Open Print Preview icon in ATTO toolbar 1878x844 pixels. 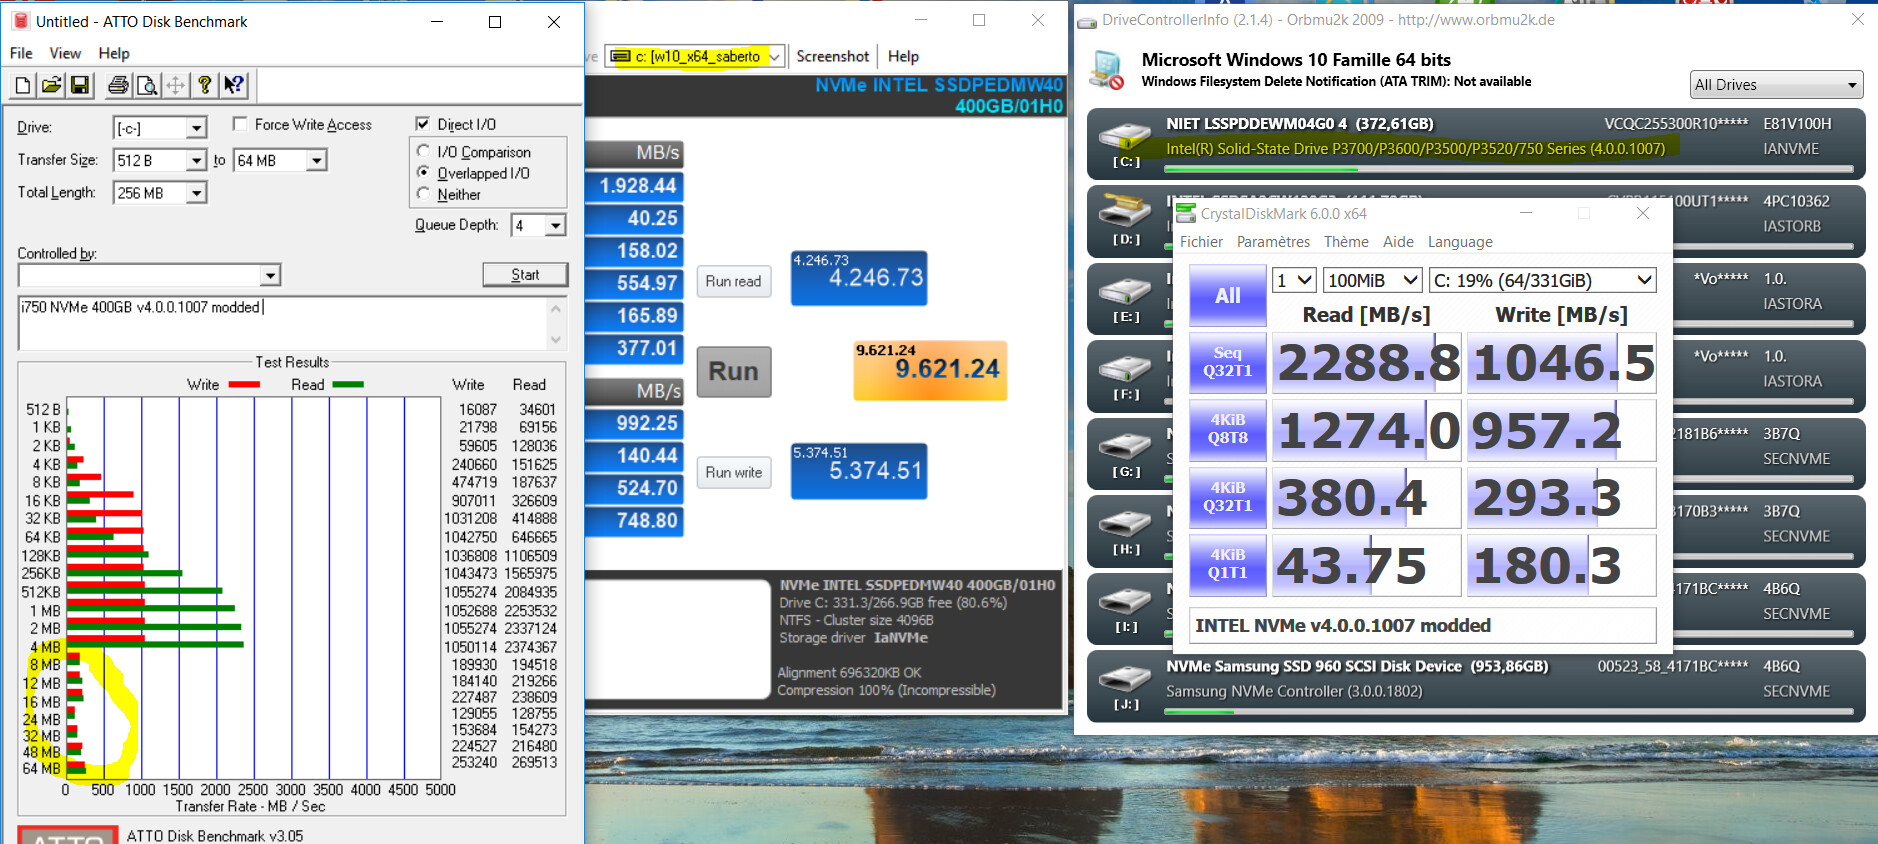pyautogui.click(x=147, y=86)
